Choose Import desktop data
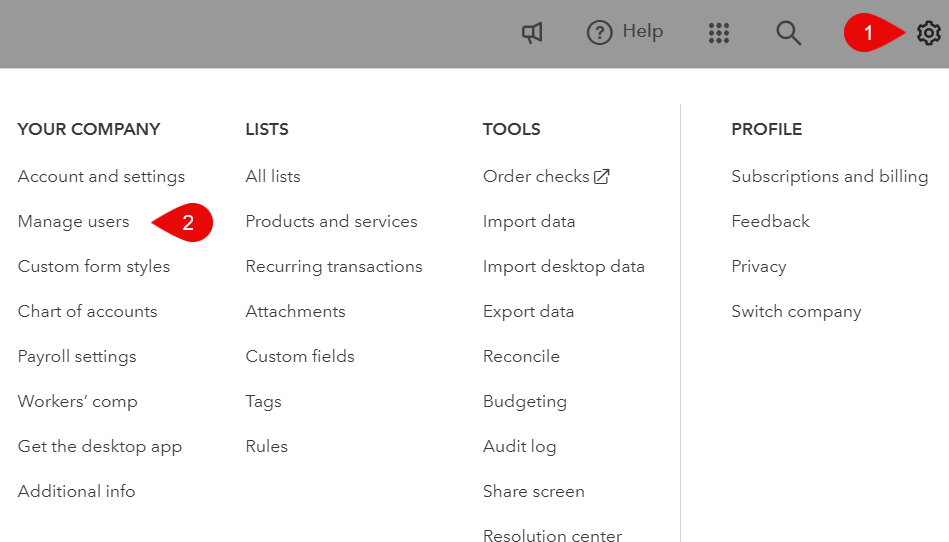949x542 pixels. point(563,267)
